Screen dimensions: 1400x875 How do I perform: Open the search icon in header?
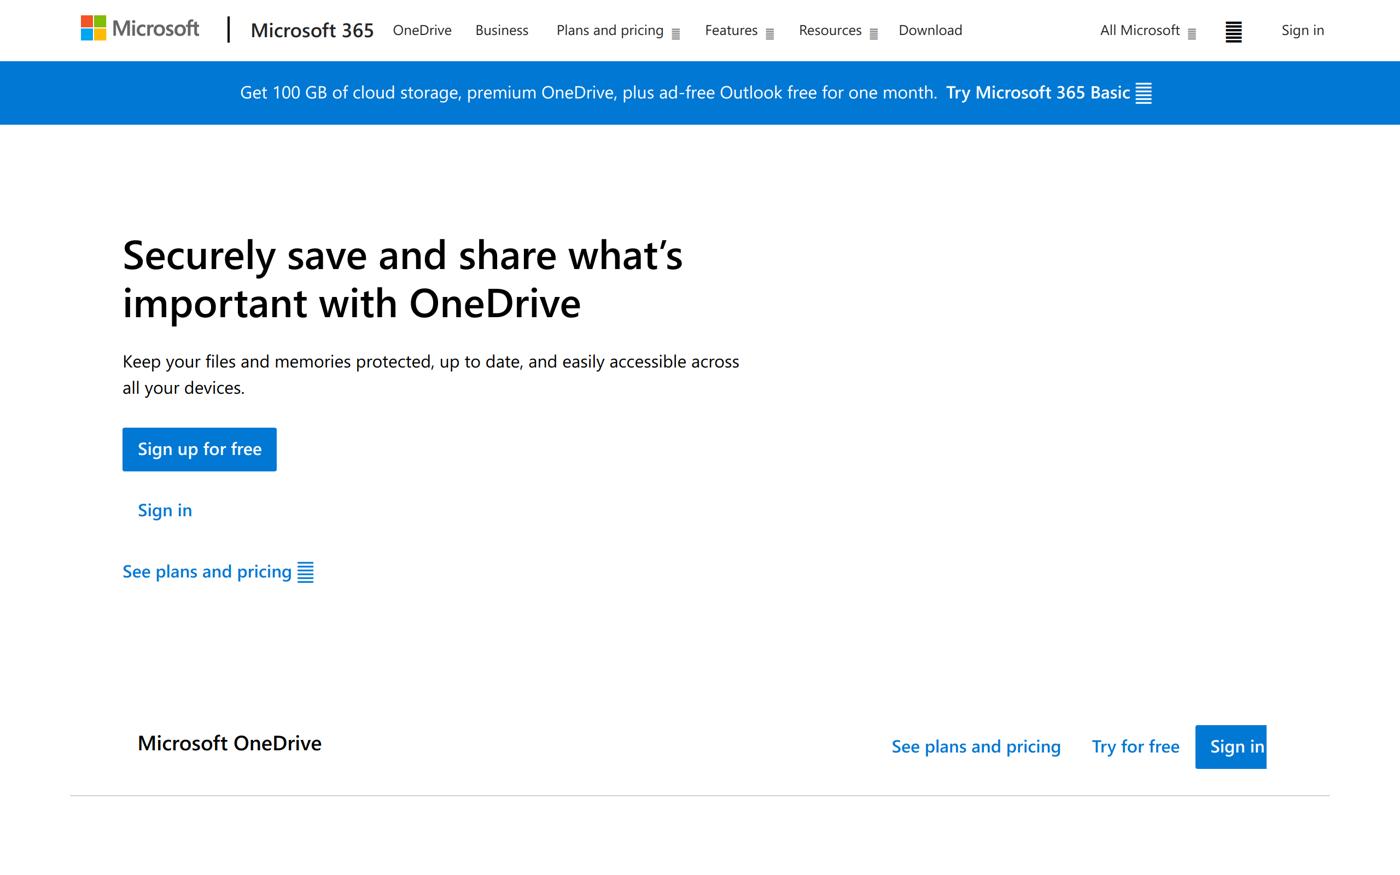(x=1234, y=32)
